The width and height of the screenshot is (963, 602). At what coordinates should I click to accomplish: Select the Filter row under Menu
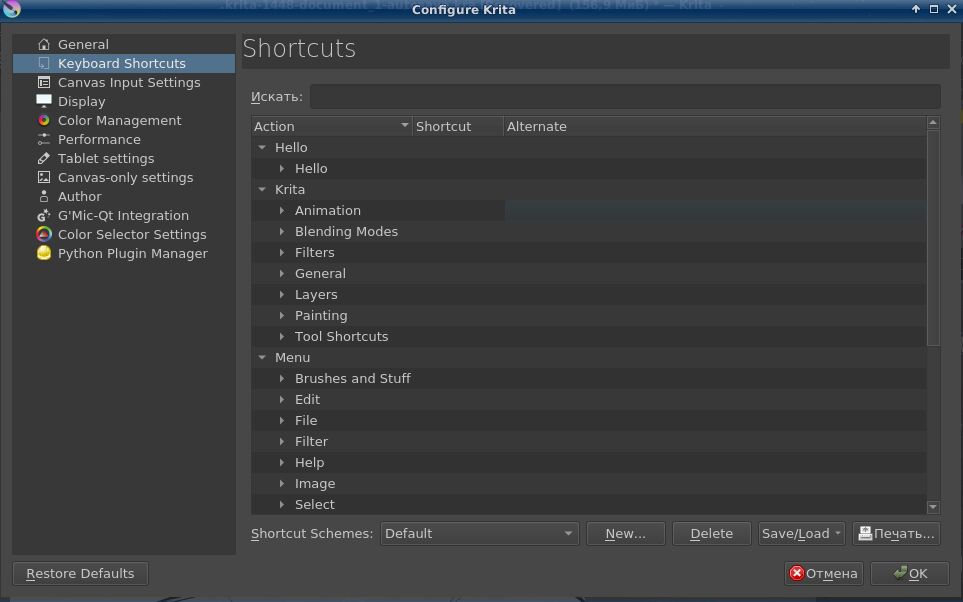(x=589, y=441)
